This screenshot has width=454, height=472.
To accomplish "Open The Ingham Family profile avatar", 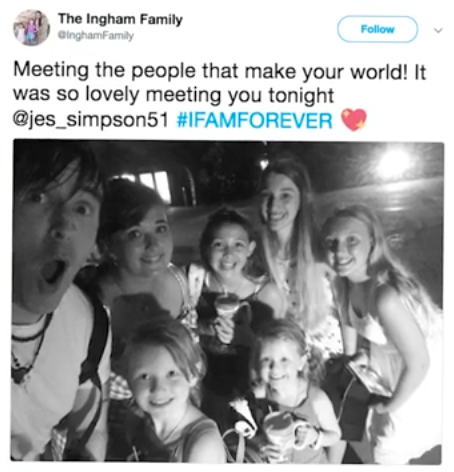I will tap(31, 28).
